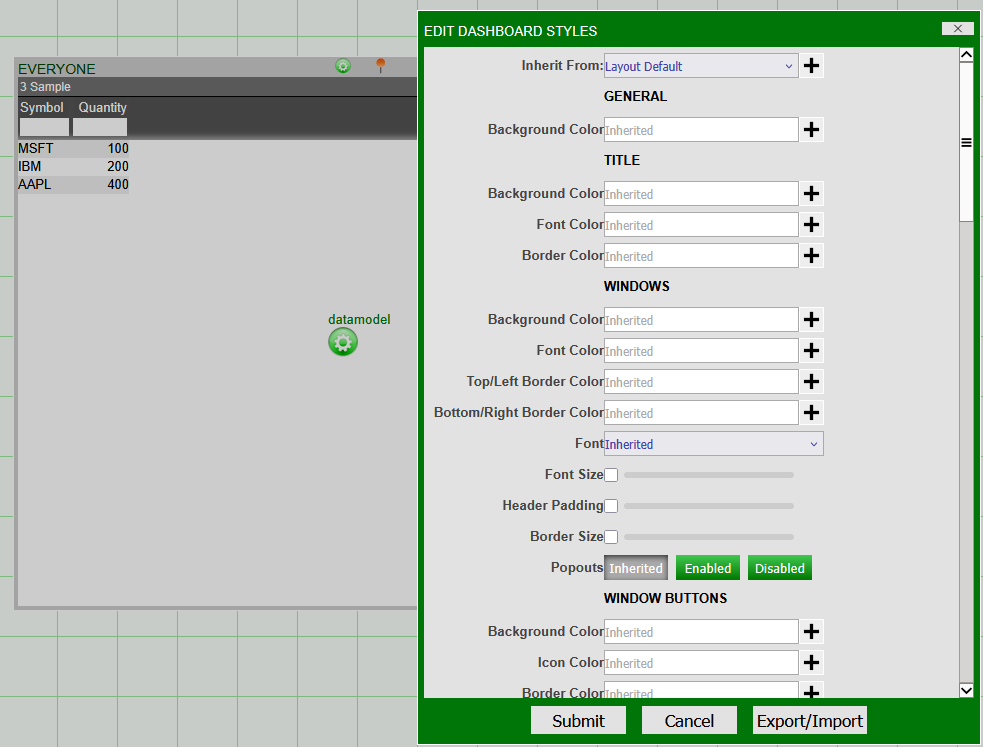
Task: Click the small green gear in EVERYONE panel header
Action: pos(343,66)
